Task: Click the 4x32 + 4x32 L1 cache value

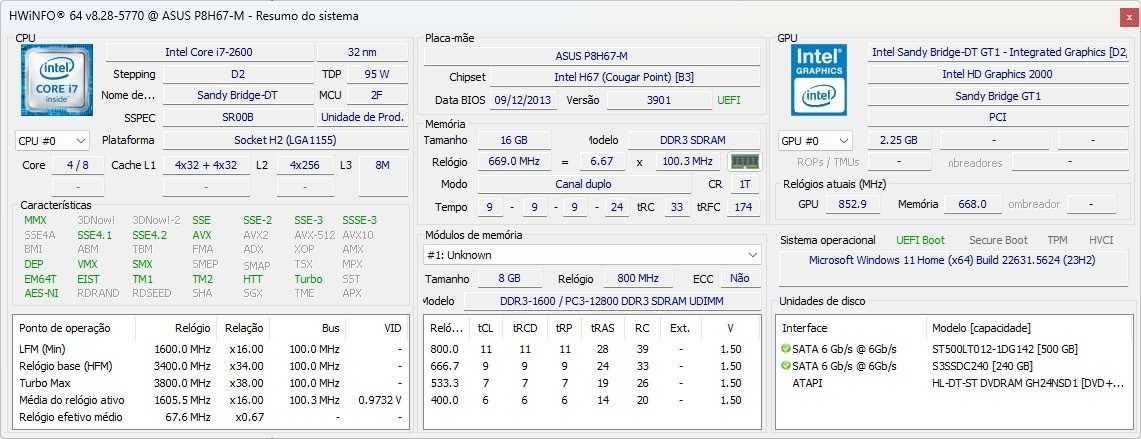Action: click(x=206, y=165)
